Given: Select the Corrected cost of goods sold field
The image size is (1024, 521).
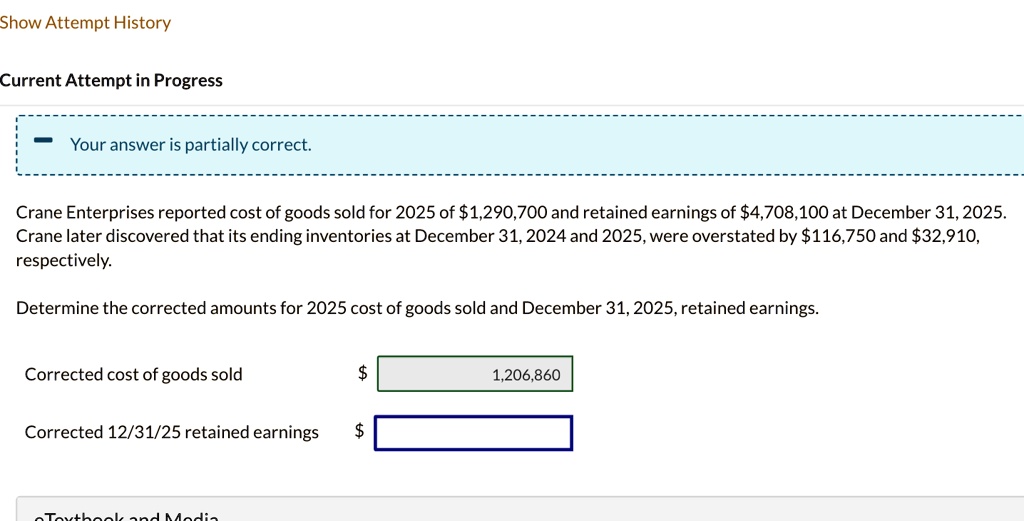Looking at the screenshot, I should tap(475, 374).
